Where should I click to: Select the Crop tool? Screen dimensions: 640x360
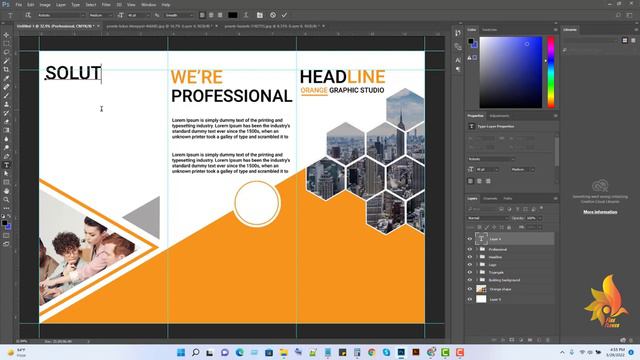pyautogui.click(x=6, y=70)
